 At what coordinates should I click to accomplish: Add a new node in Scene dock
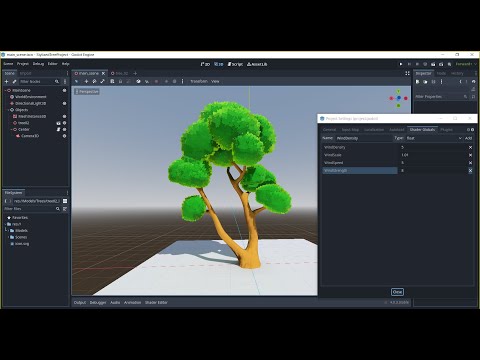(x=6, y=82)
